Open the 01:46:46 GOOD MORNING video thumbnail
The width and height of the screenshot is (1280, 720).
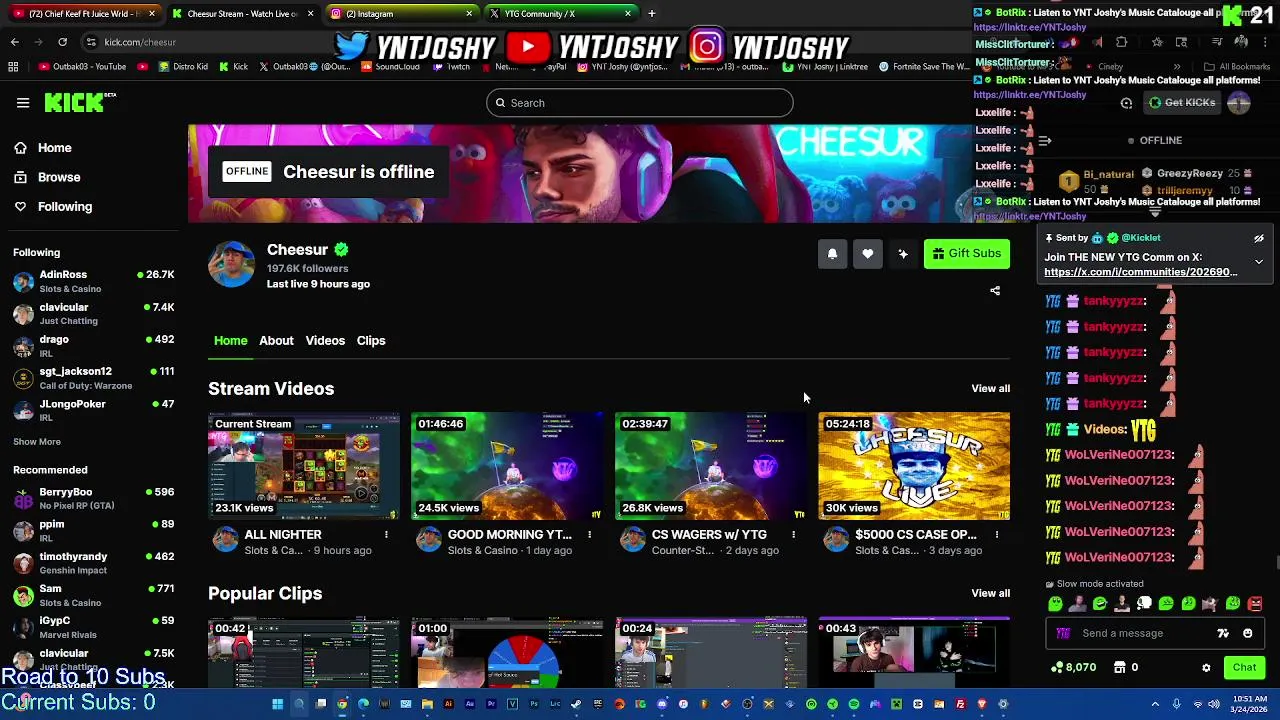[x=507, y=466]
